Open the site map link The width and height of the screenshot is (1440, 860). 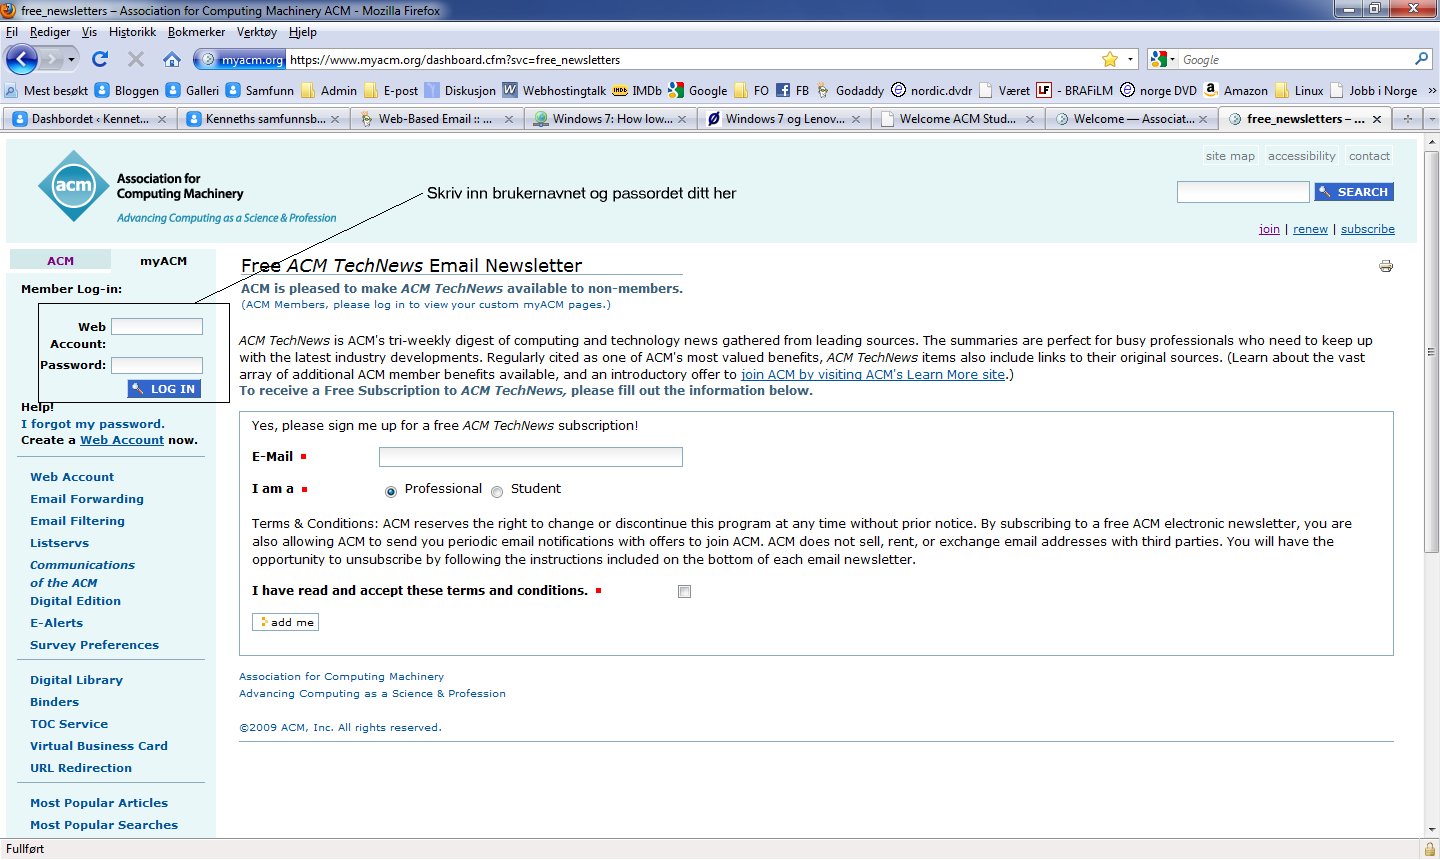pyautogui.click(x=1230, y=156)
